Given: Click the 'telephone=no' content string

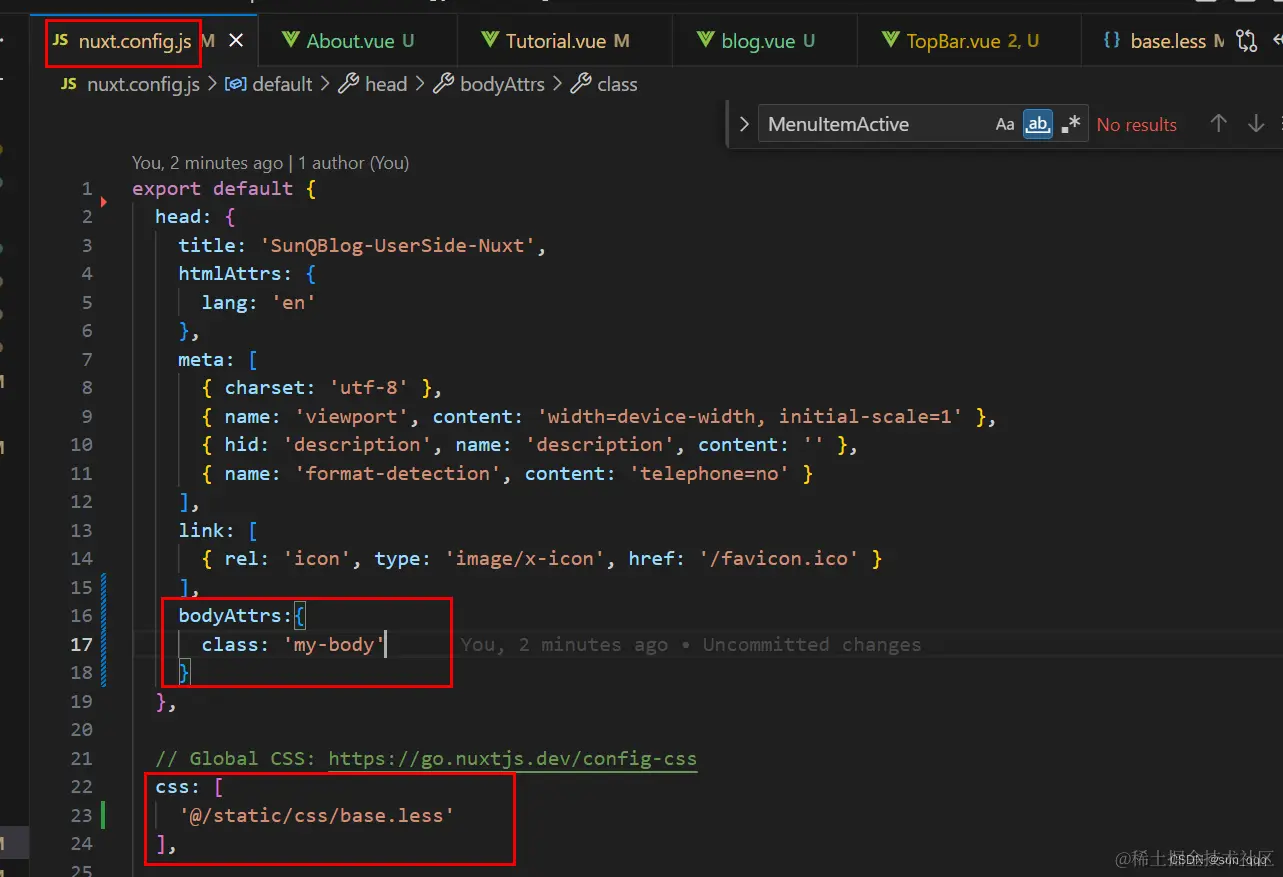Looking at the screenshot, I should tap(709, 474).
